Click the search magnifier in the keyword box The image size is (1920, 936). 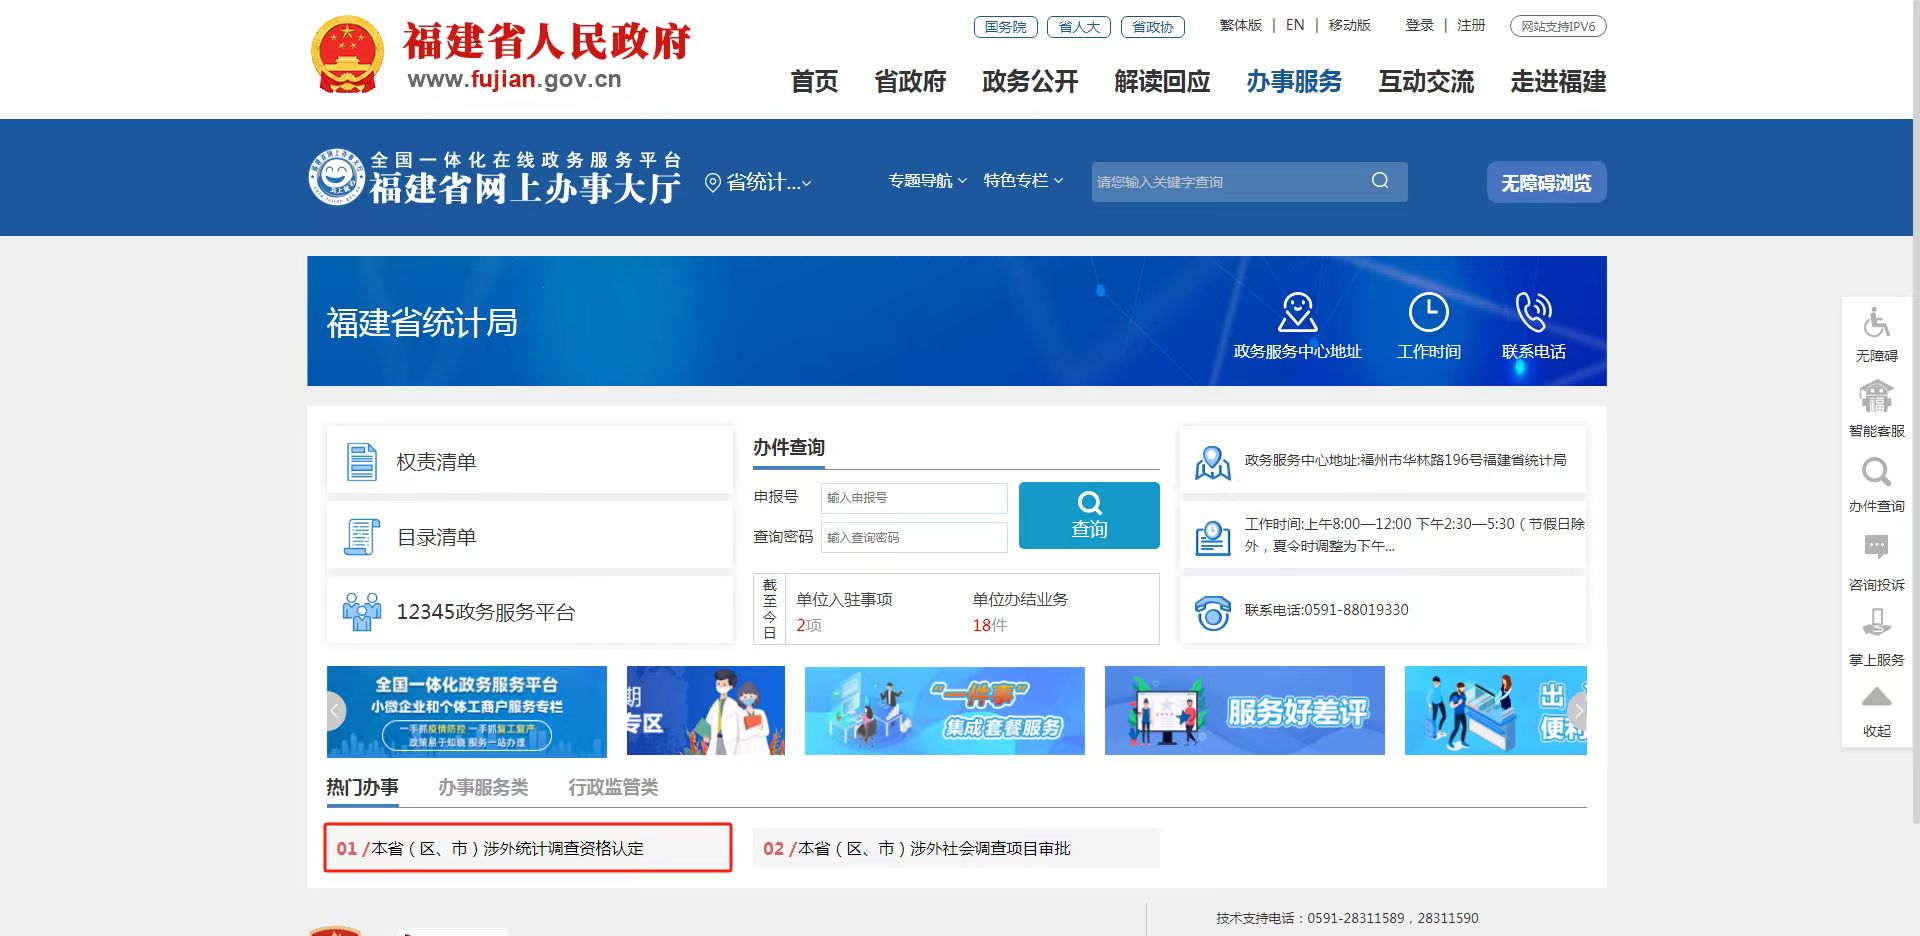tap(1379, 181)
